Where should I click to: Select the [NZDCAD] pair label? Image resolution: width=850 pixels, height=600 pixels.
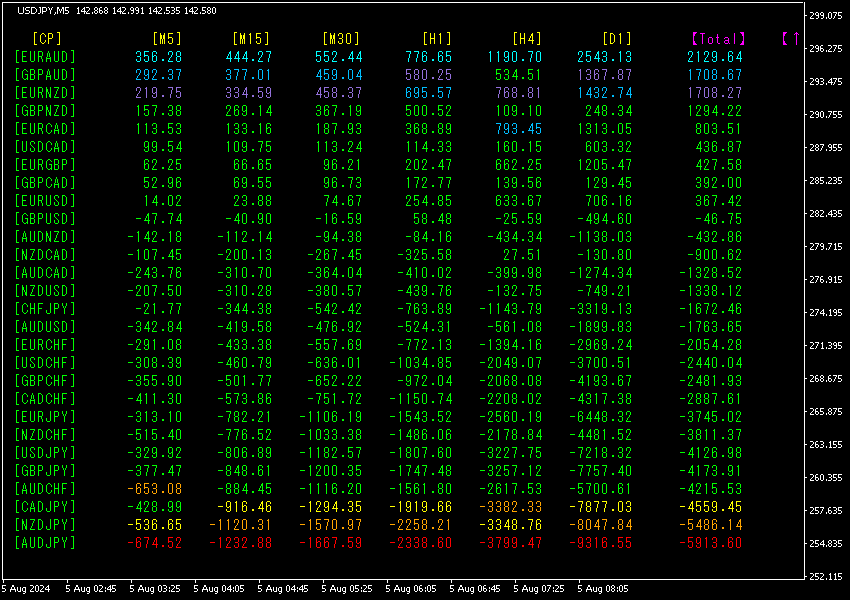[45, 254]
